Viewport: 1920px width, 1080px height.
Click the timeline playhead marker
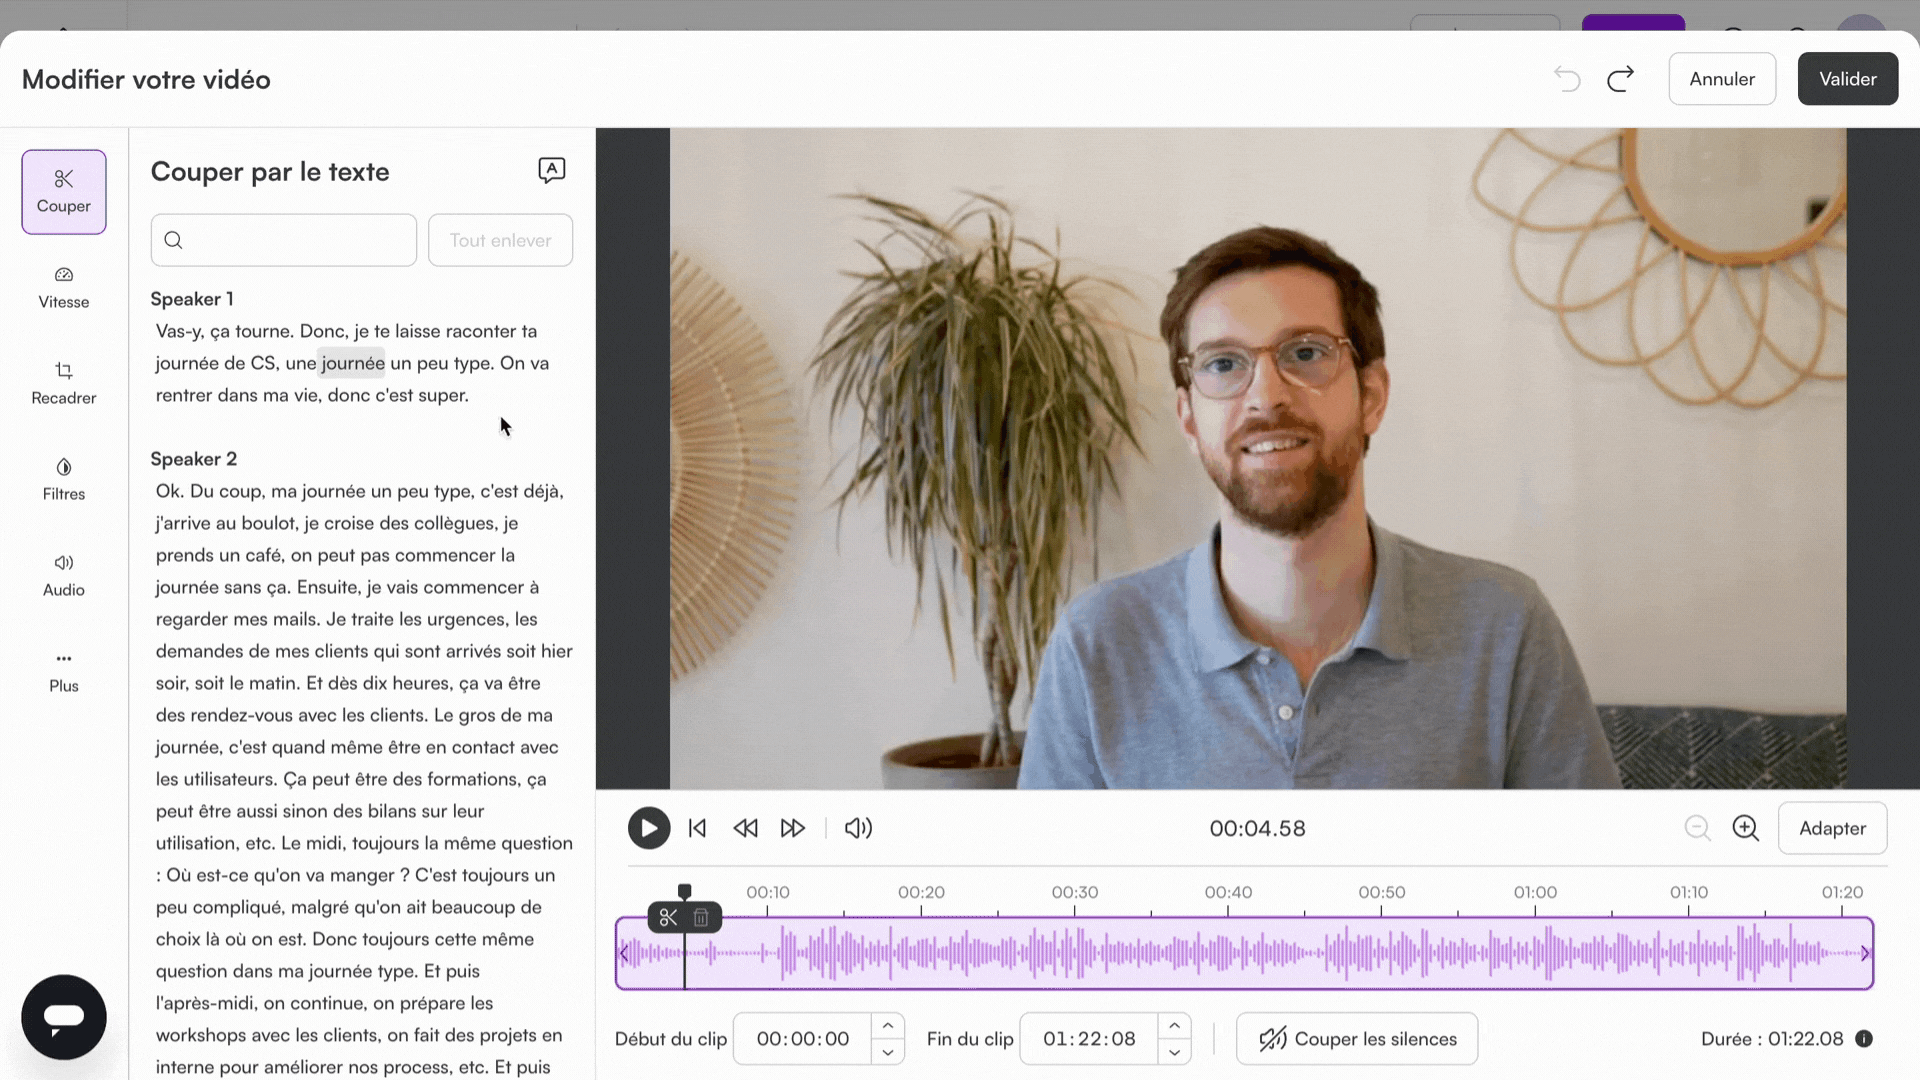tap(684, 891)
